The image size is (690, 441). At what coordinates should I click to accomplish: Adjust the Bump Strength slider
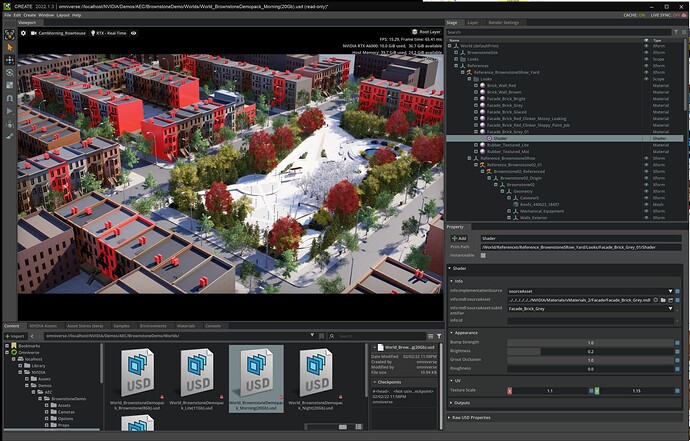(x=591, y=342)
